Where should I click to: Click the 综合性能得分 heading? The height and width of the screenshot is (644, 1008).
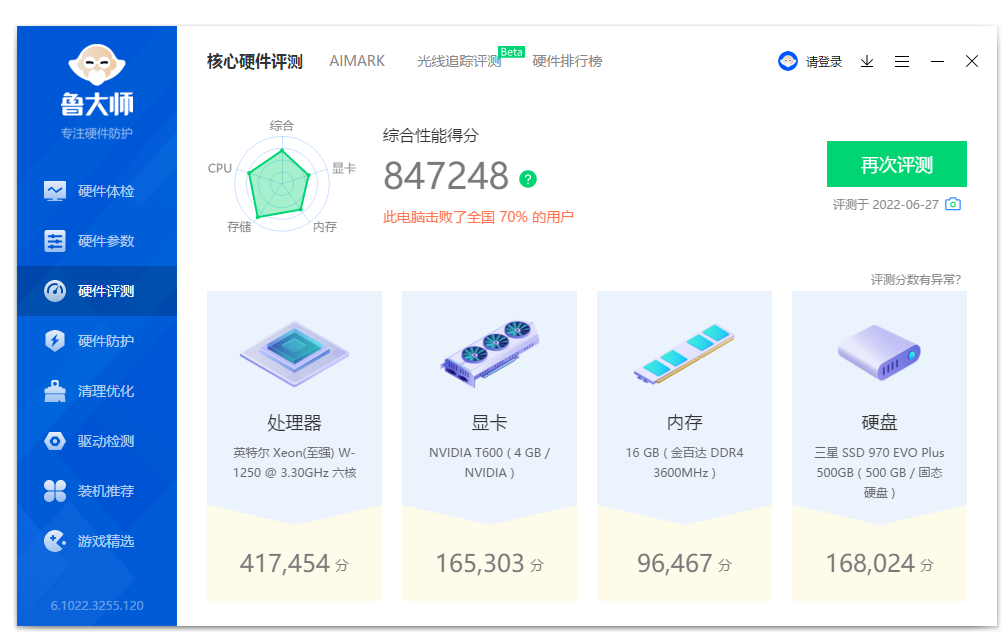[431, 136]
